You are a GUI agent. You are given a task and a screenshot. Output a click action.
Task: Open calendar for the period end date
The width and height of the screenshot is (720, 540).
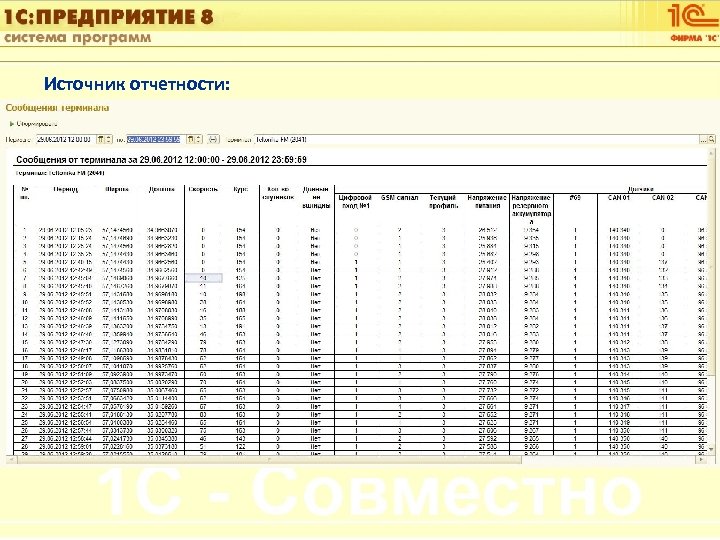pyautogui.click(x=191, y=139)
